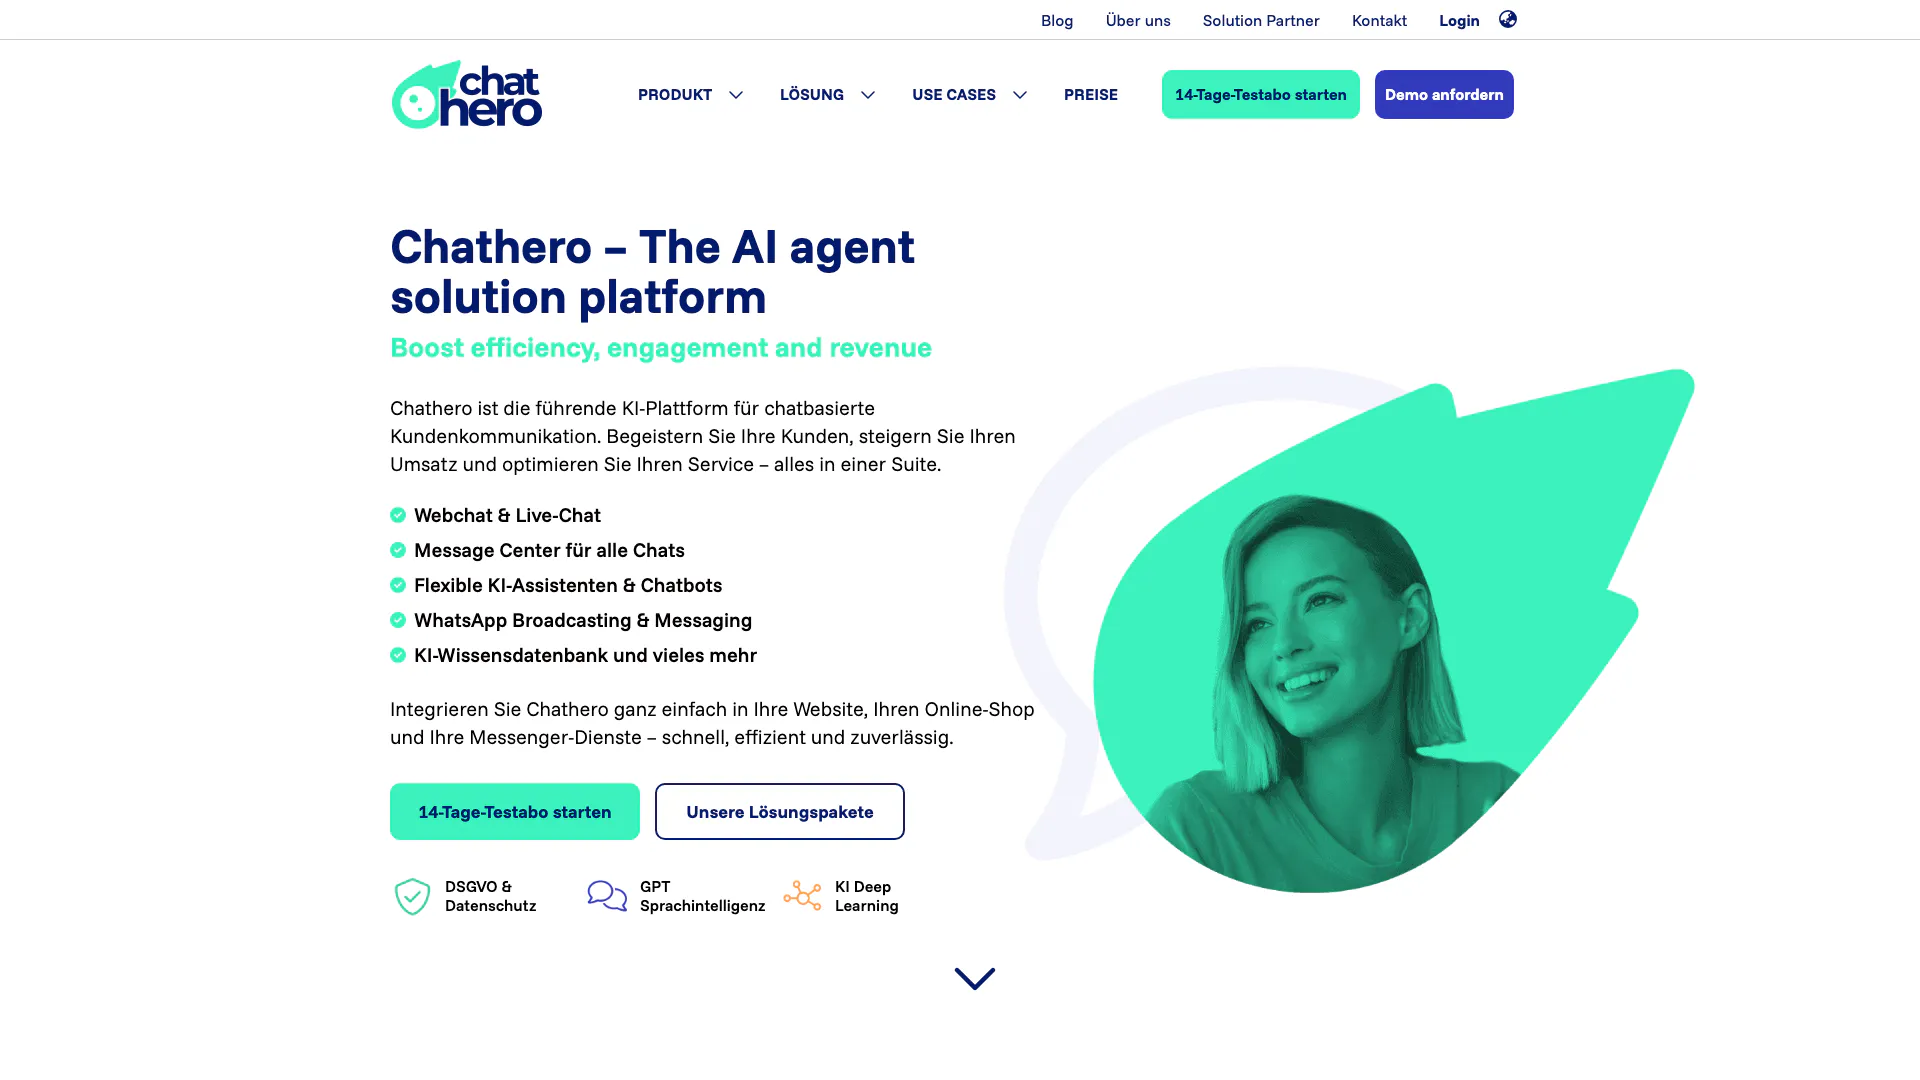Image resolution: width=1920 pixels, height=1080 pixels.
Task: Open the PREISE menu item
Action: [x=1091, y=94]
